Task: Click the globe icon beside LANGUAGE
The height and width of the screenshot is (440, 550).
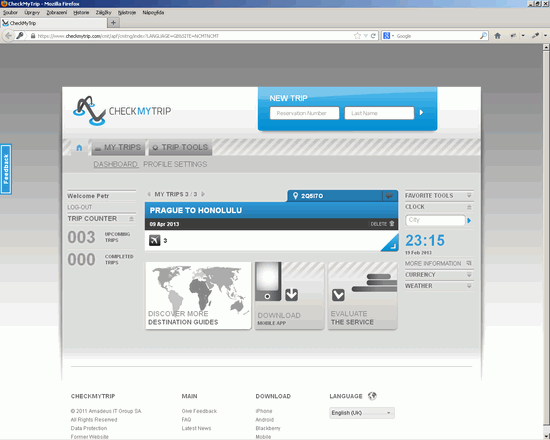Action: (x=372, y=396)
